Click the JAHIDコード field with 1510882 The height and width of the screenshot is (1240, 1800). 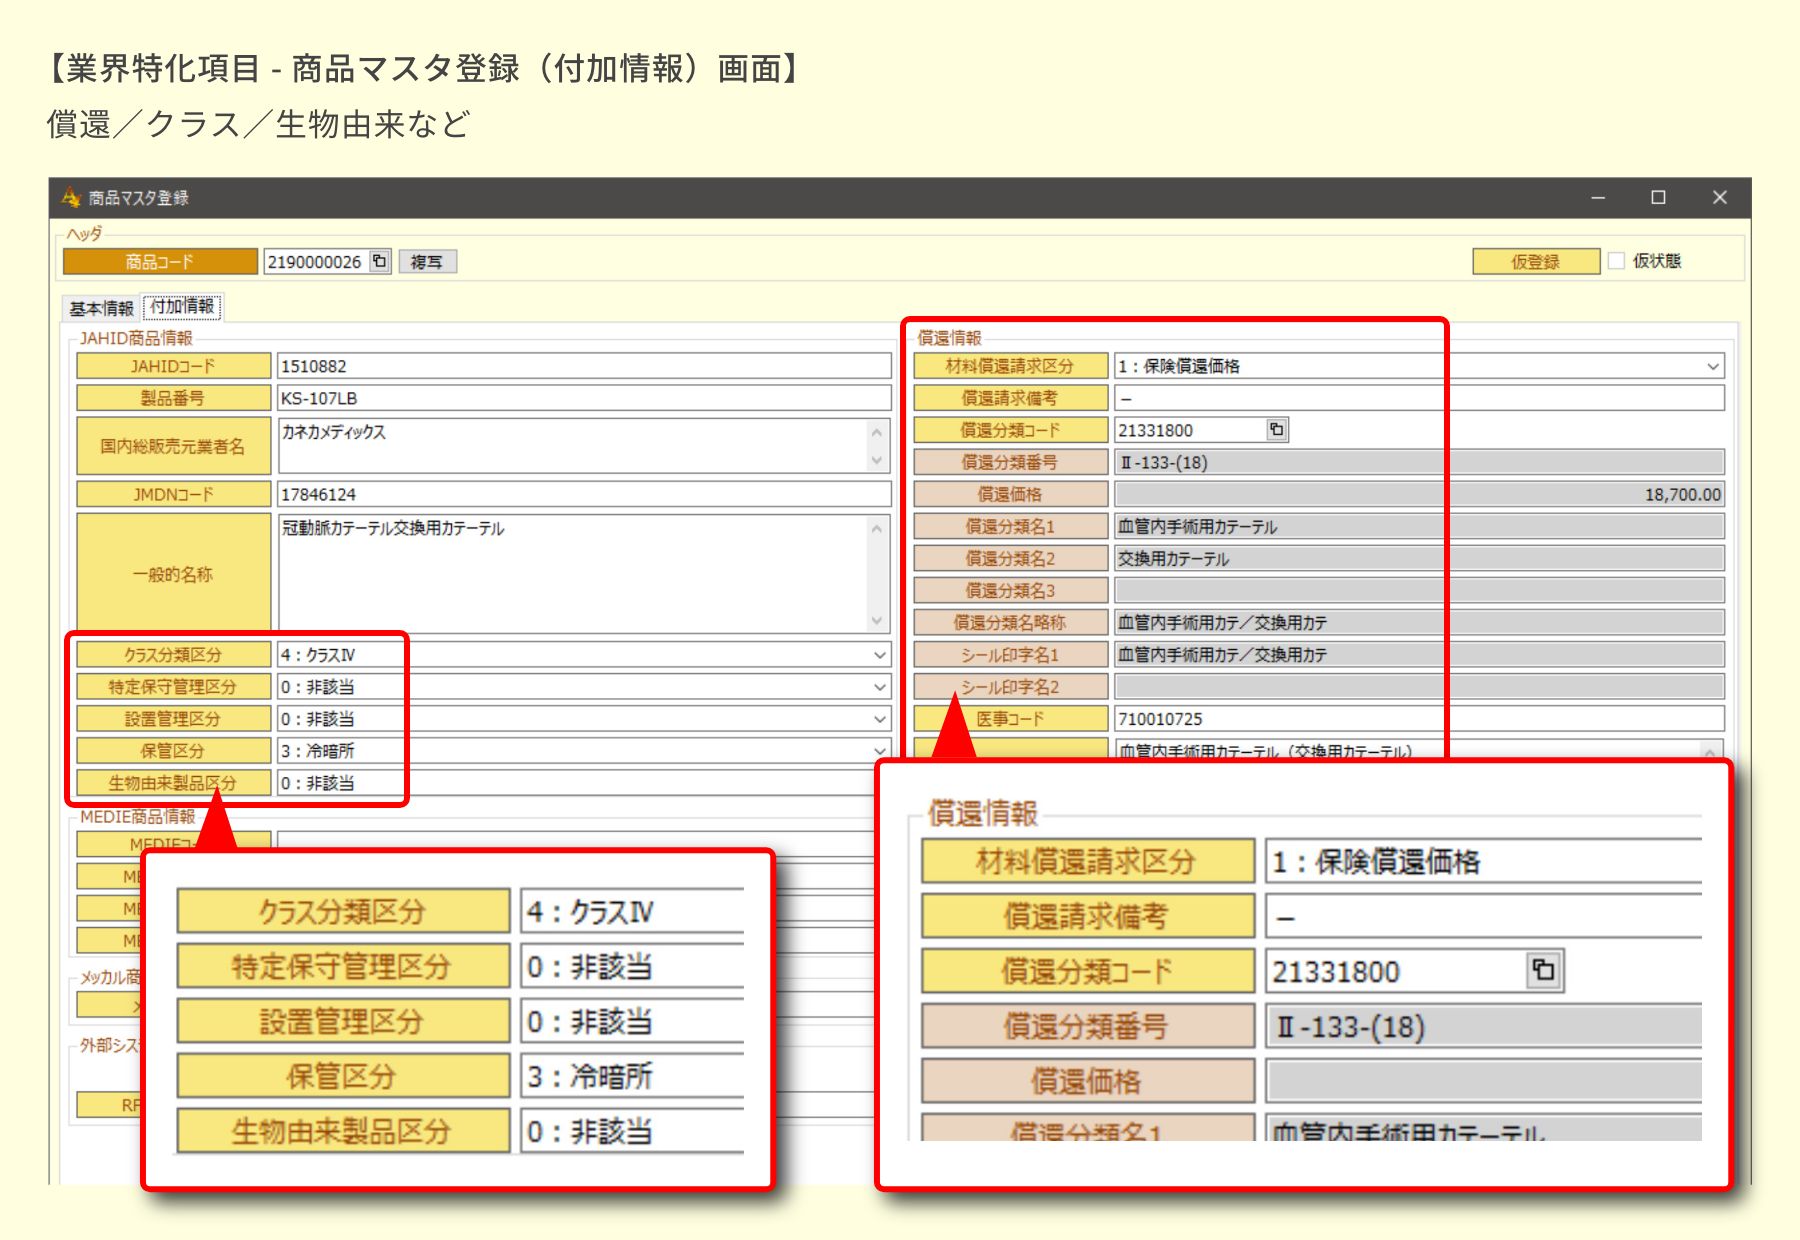(x=583, y=366)
